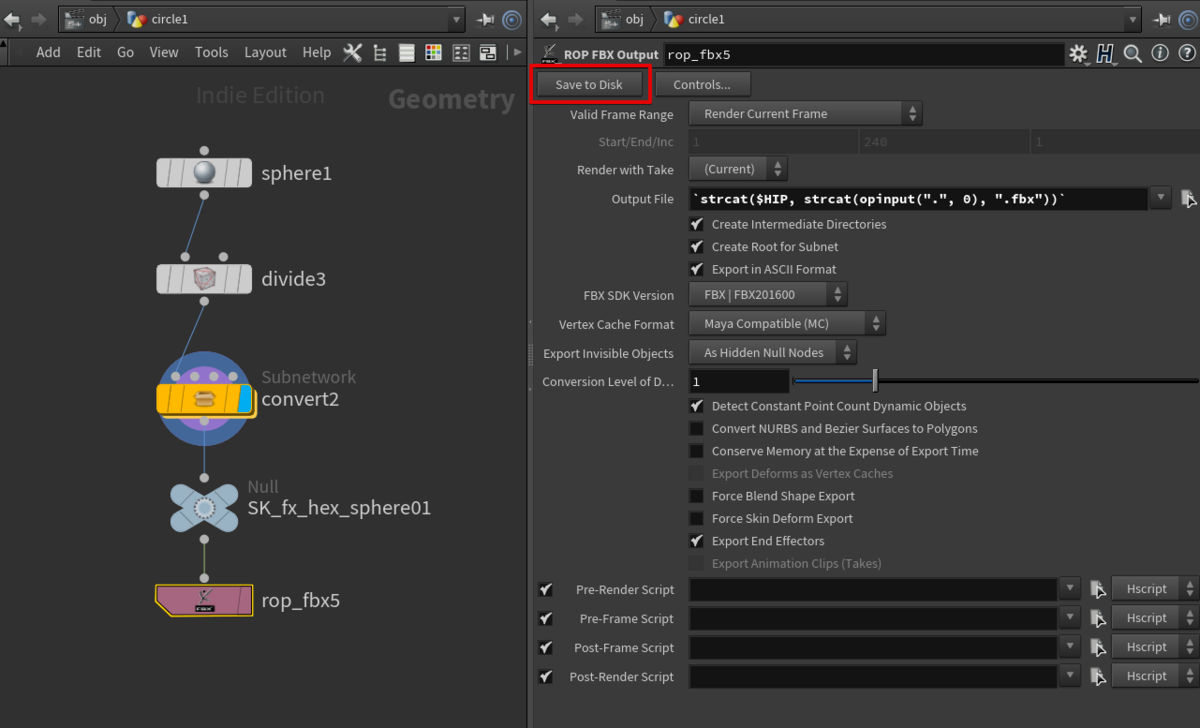The width and height of the screenshot is (1200, 728).
Task: Open the Houdini H presets menu
Action: coord(1105,55)
